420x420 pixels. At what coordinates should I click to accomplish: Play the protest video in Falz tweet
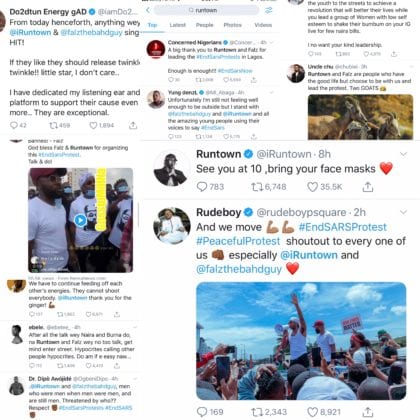80,220
